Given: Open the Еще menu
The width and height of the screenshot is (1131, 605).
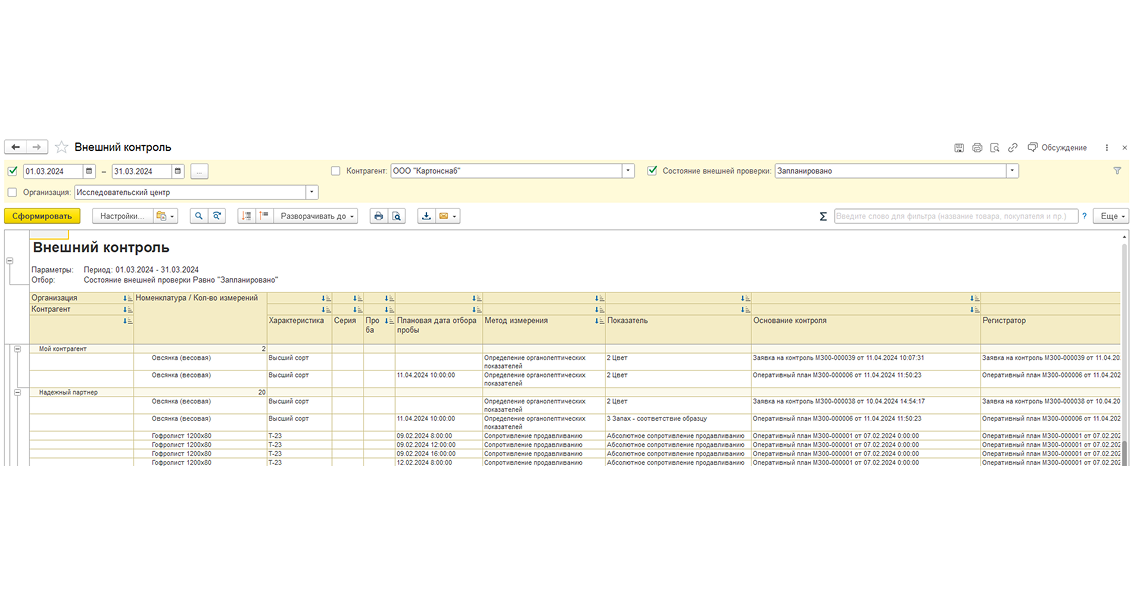Looking at the screenshot, I should click(x=1111, y=216).
